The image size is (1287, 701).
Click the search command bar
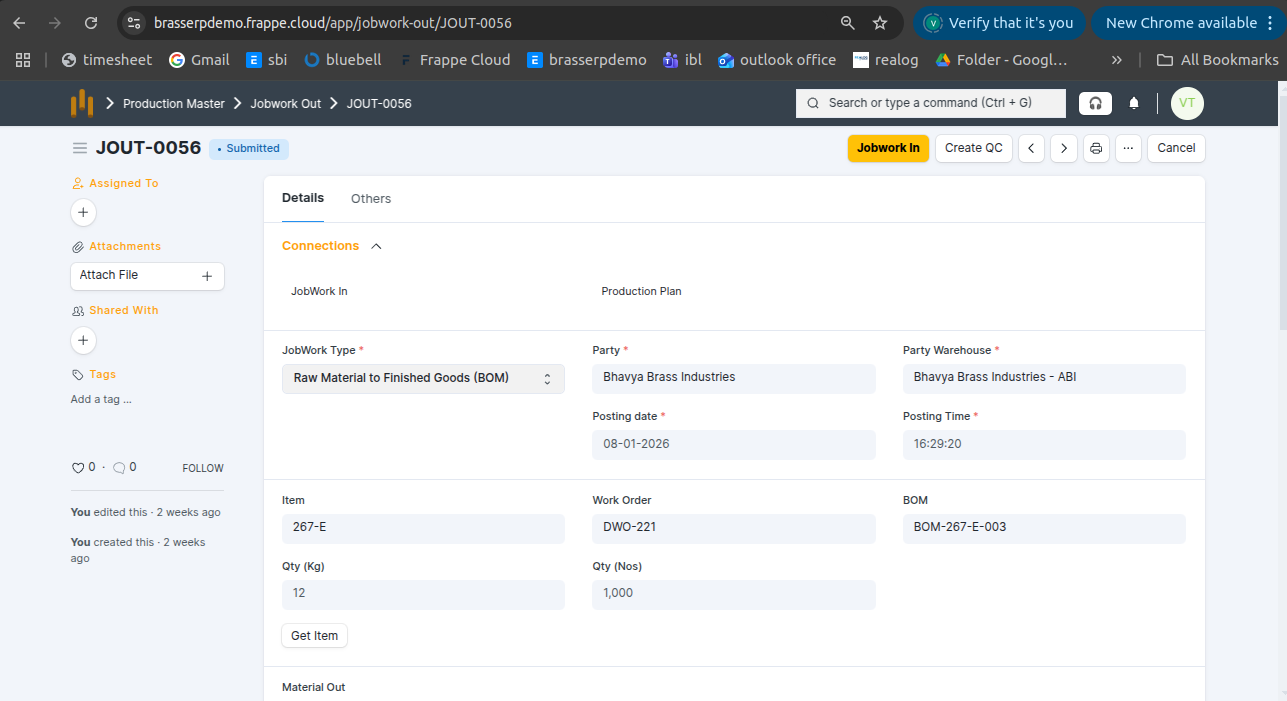pyautogui.click(x=930, y=103)
